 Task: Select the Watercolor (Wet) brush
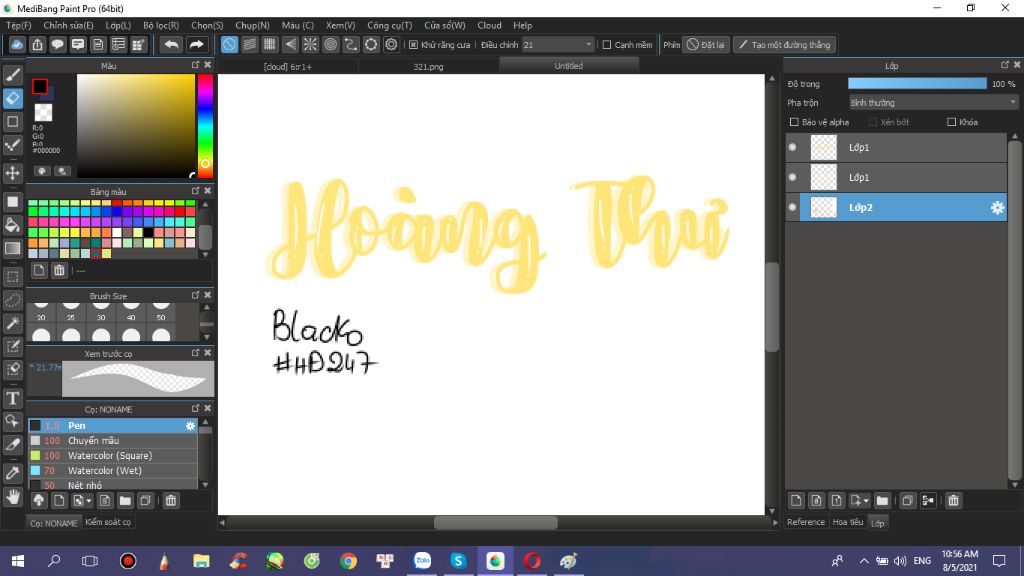pyautogui.click(x=104, y=470)
